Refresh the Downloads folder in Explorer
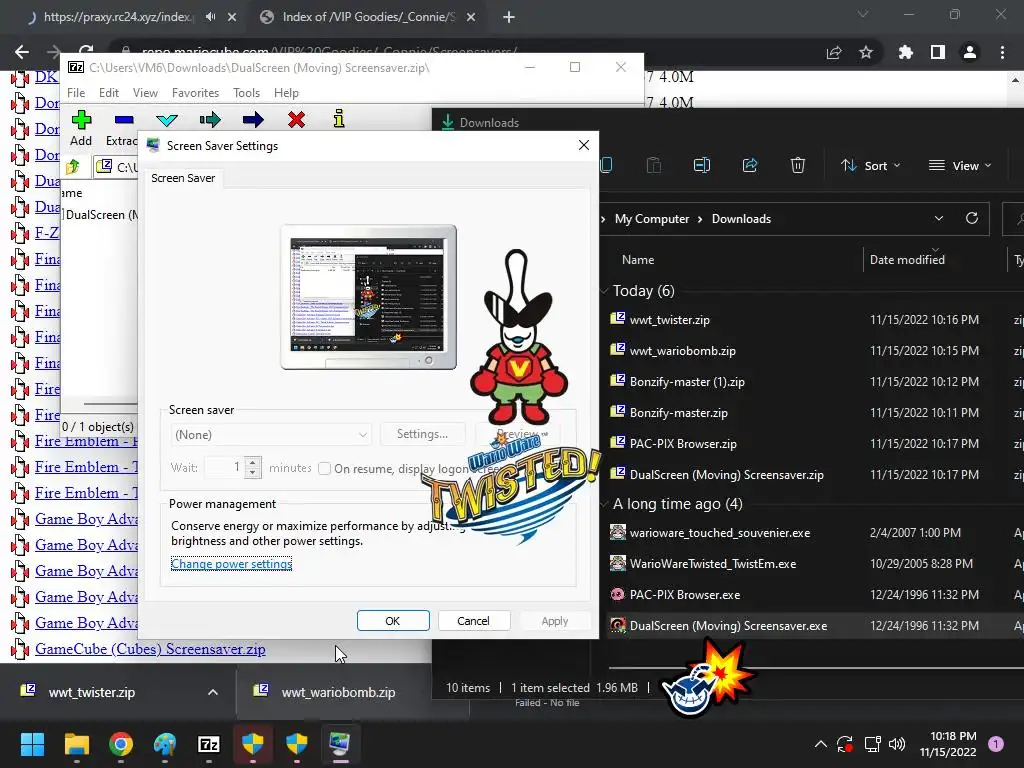Screen dimensions: 1024x768 point(972,218)
